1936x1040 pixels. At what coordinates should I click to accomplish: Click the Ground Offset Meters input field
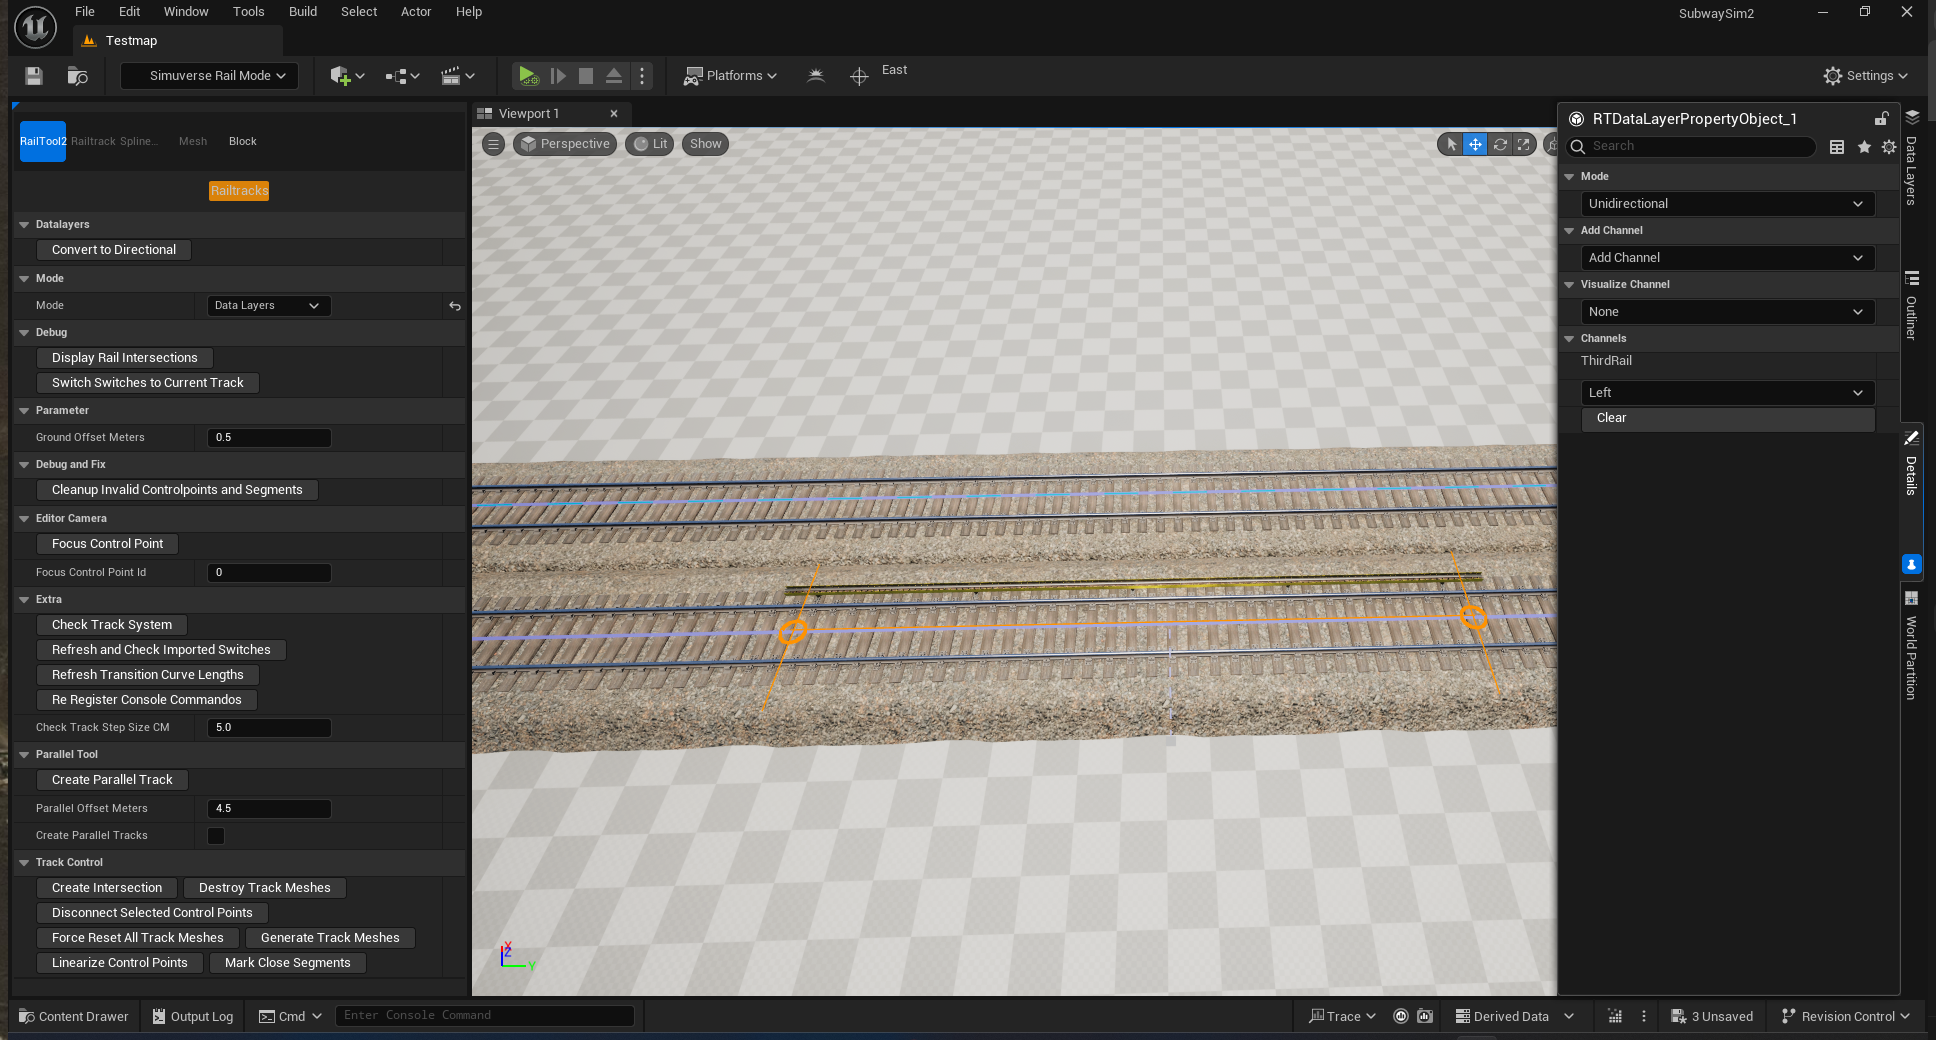tap(269, 438)
